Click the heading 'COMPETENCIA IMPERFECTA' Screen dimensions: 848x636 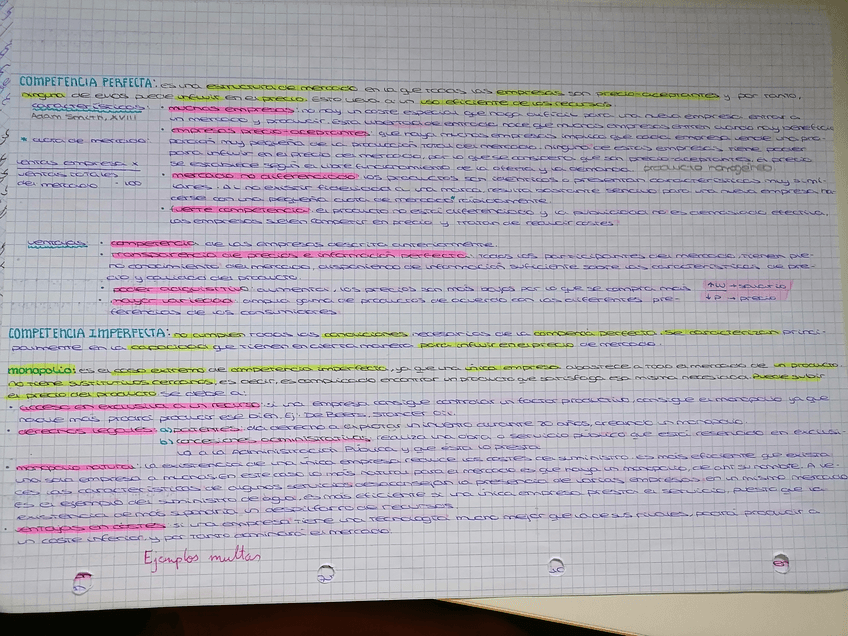click(x=88, y=333)
